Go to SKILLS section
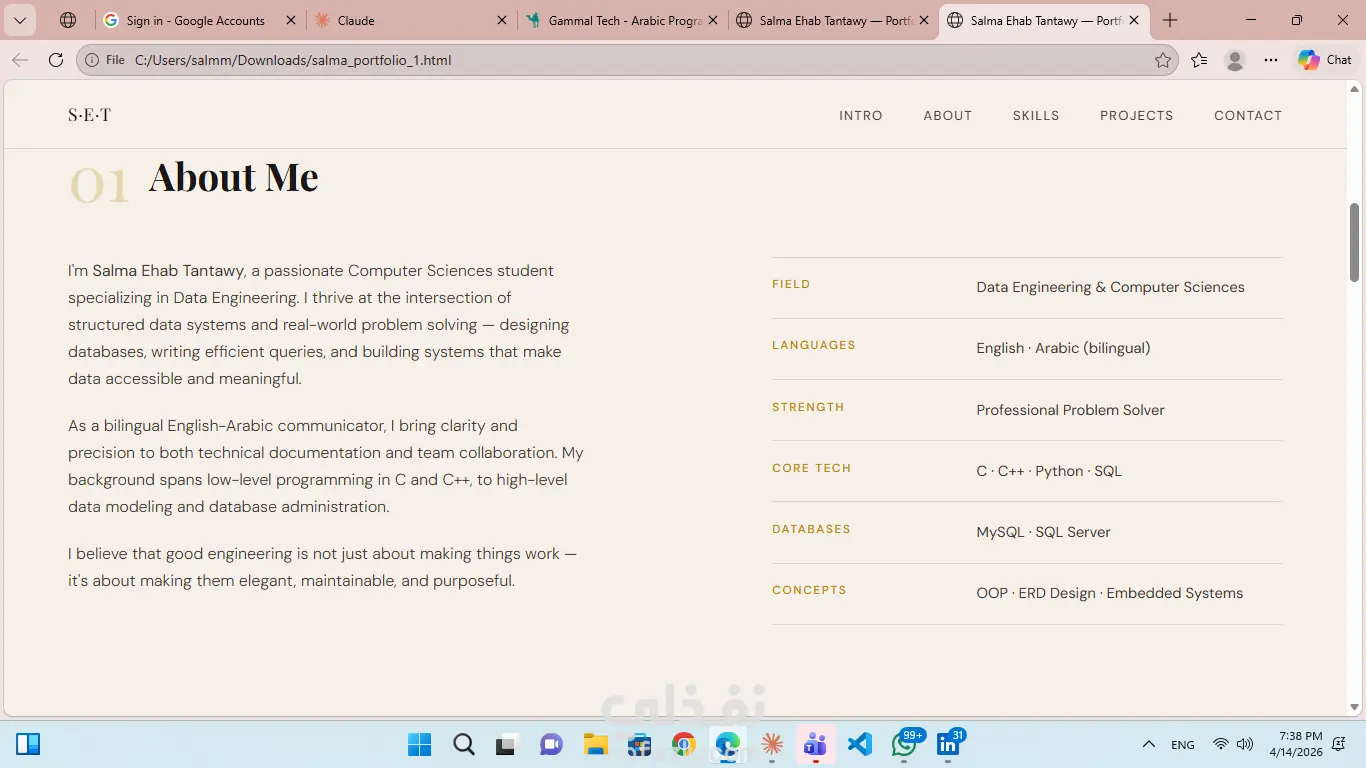Image resolution: width=1366 pixels, height=768 pixels. pos(1036,115)
